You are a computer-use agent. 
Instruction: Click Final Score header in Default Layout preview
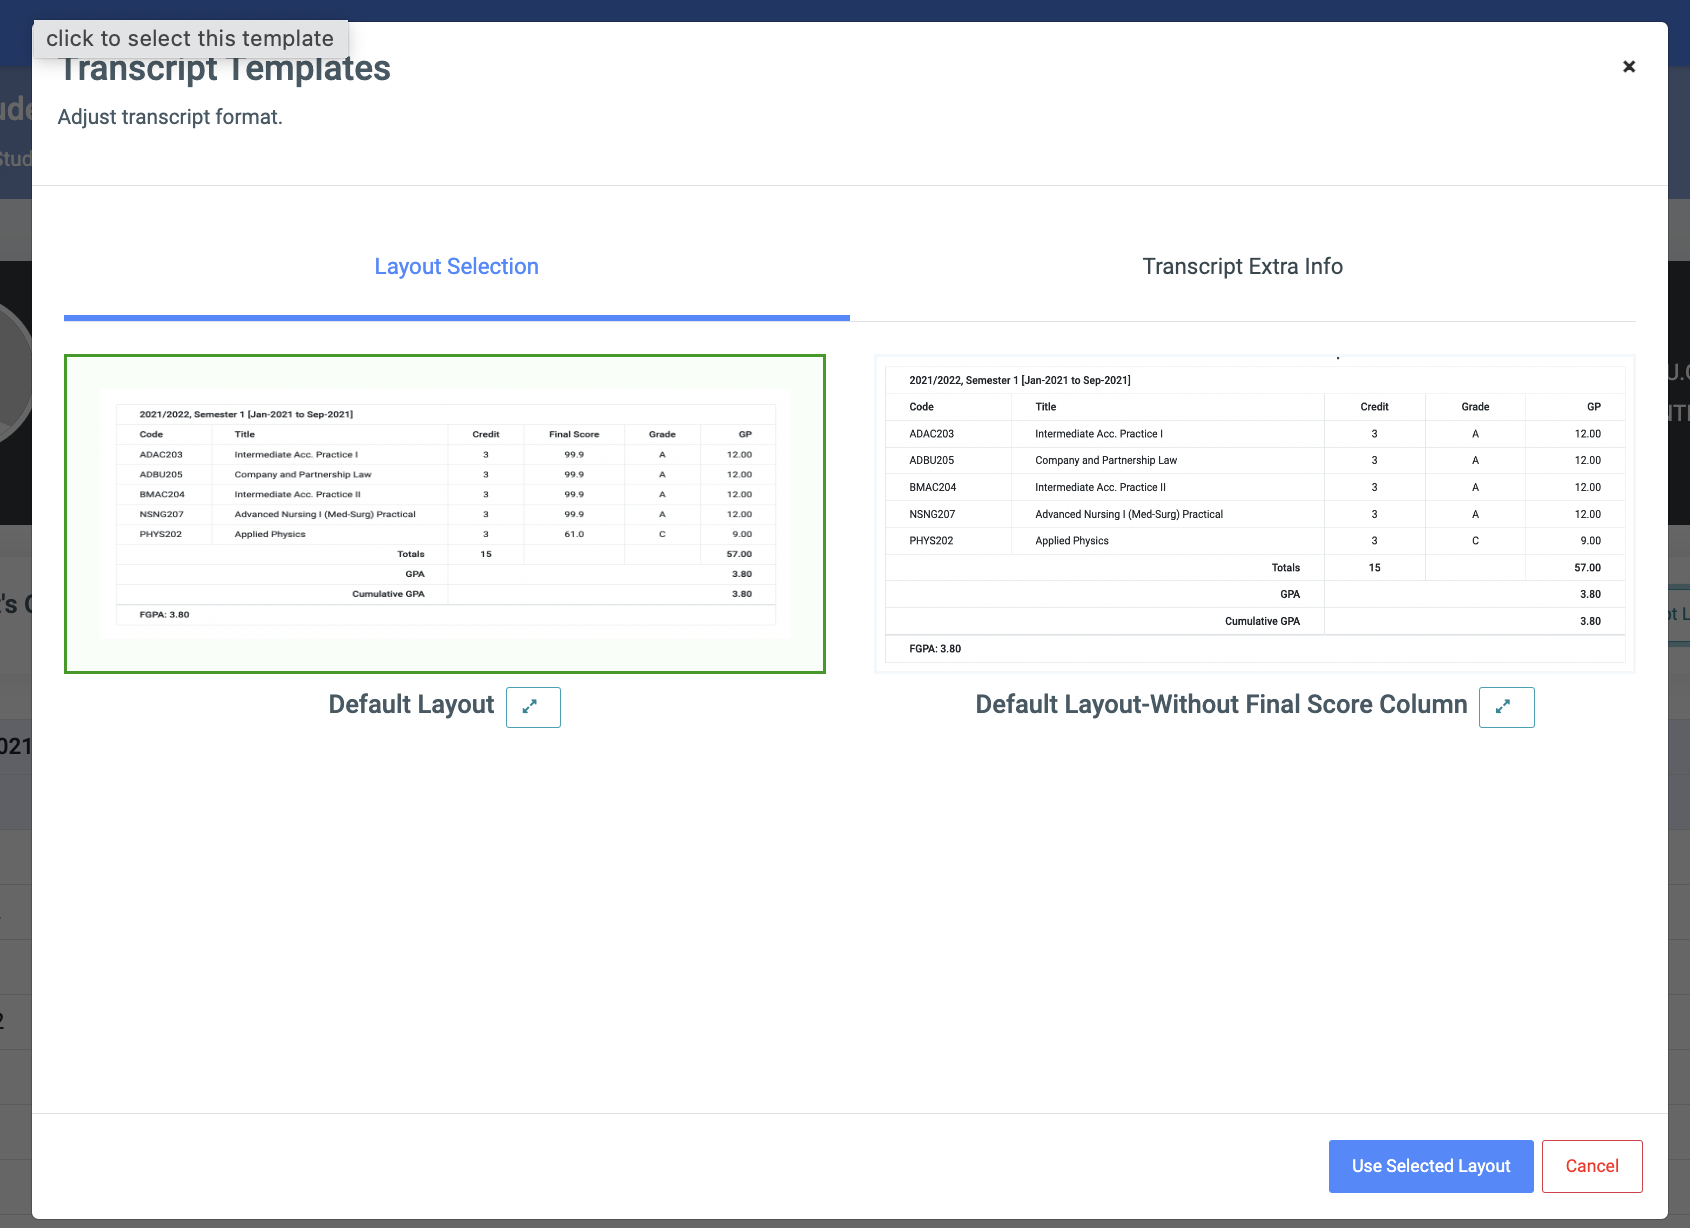(574, 435)
